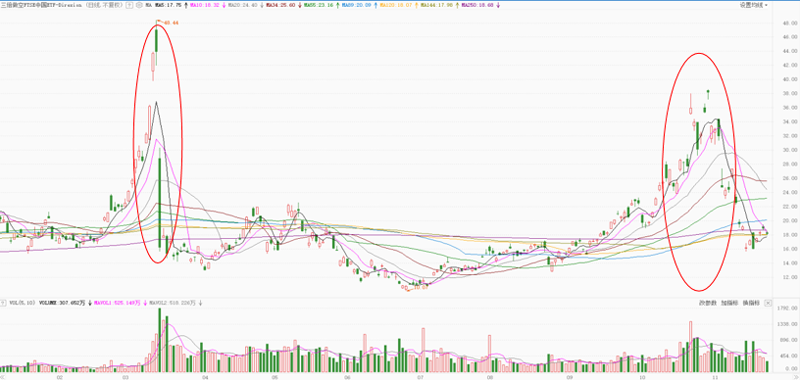Close the VOL indicator panel

click(768, 303)
